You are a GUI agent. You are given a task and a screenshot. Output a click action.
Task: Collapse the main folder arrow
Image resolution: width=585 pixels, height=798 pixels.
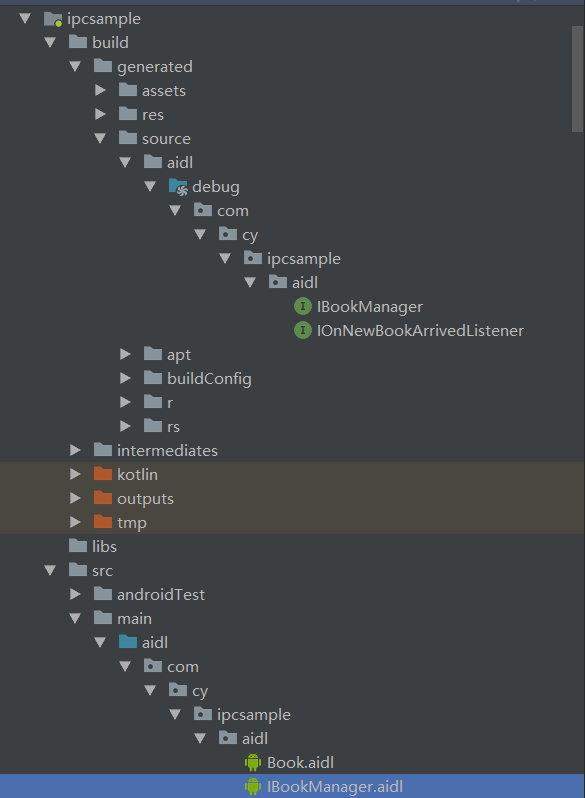[x=75, y=618]
